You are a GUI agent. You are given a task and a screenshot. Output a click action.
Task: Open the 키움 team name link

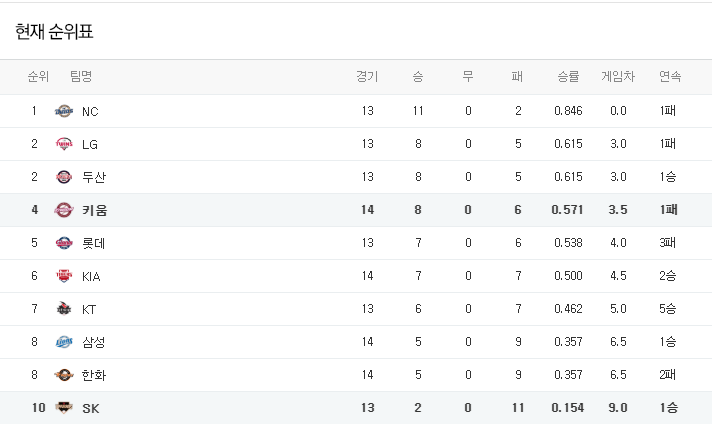pos(94,210)
